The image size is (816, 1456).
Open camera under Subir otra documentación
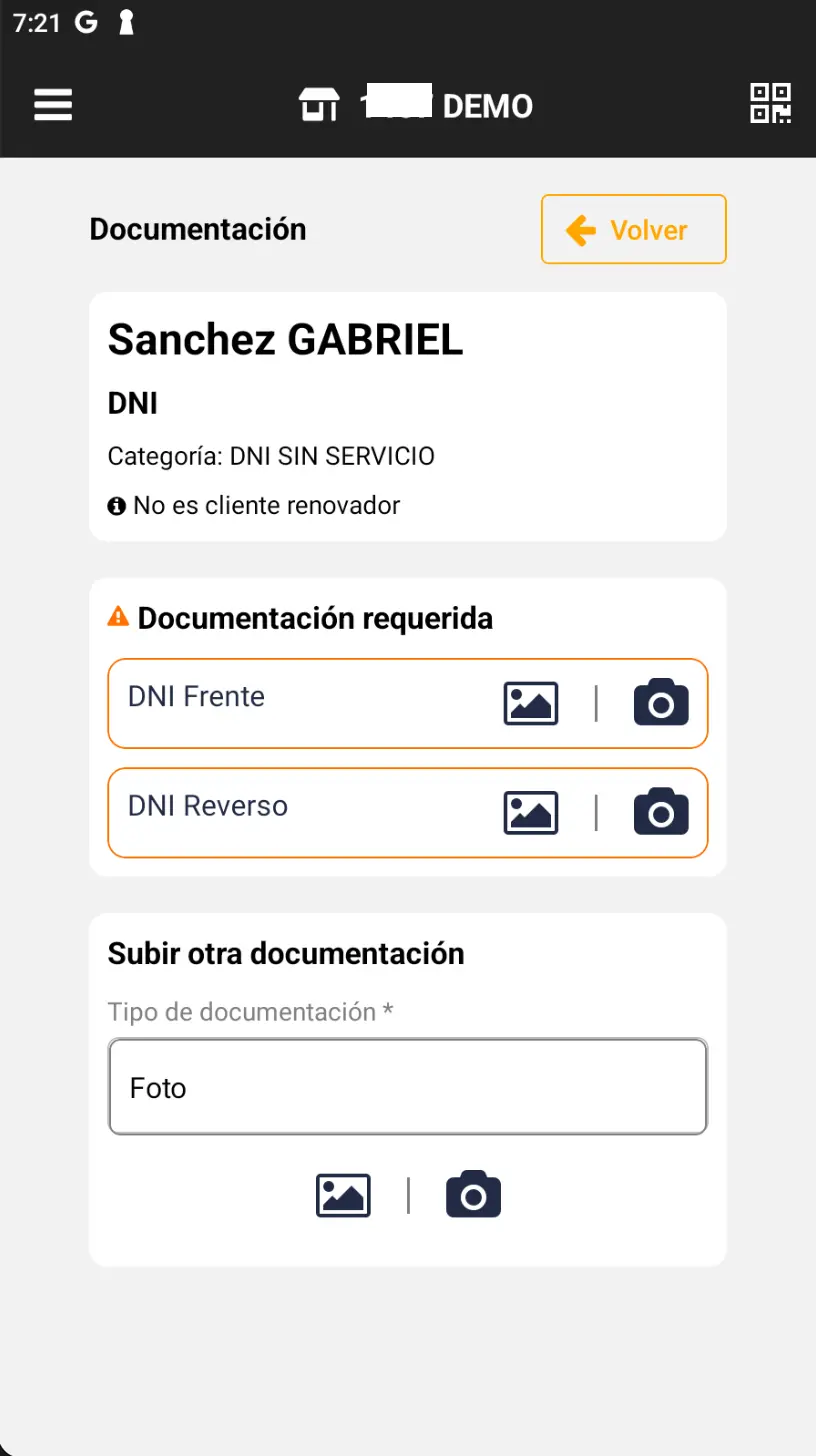(473, 1195)
